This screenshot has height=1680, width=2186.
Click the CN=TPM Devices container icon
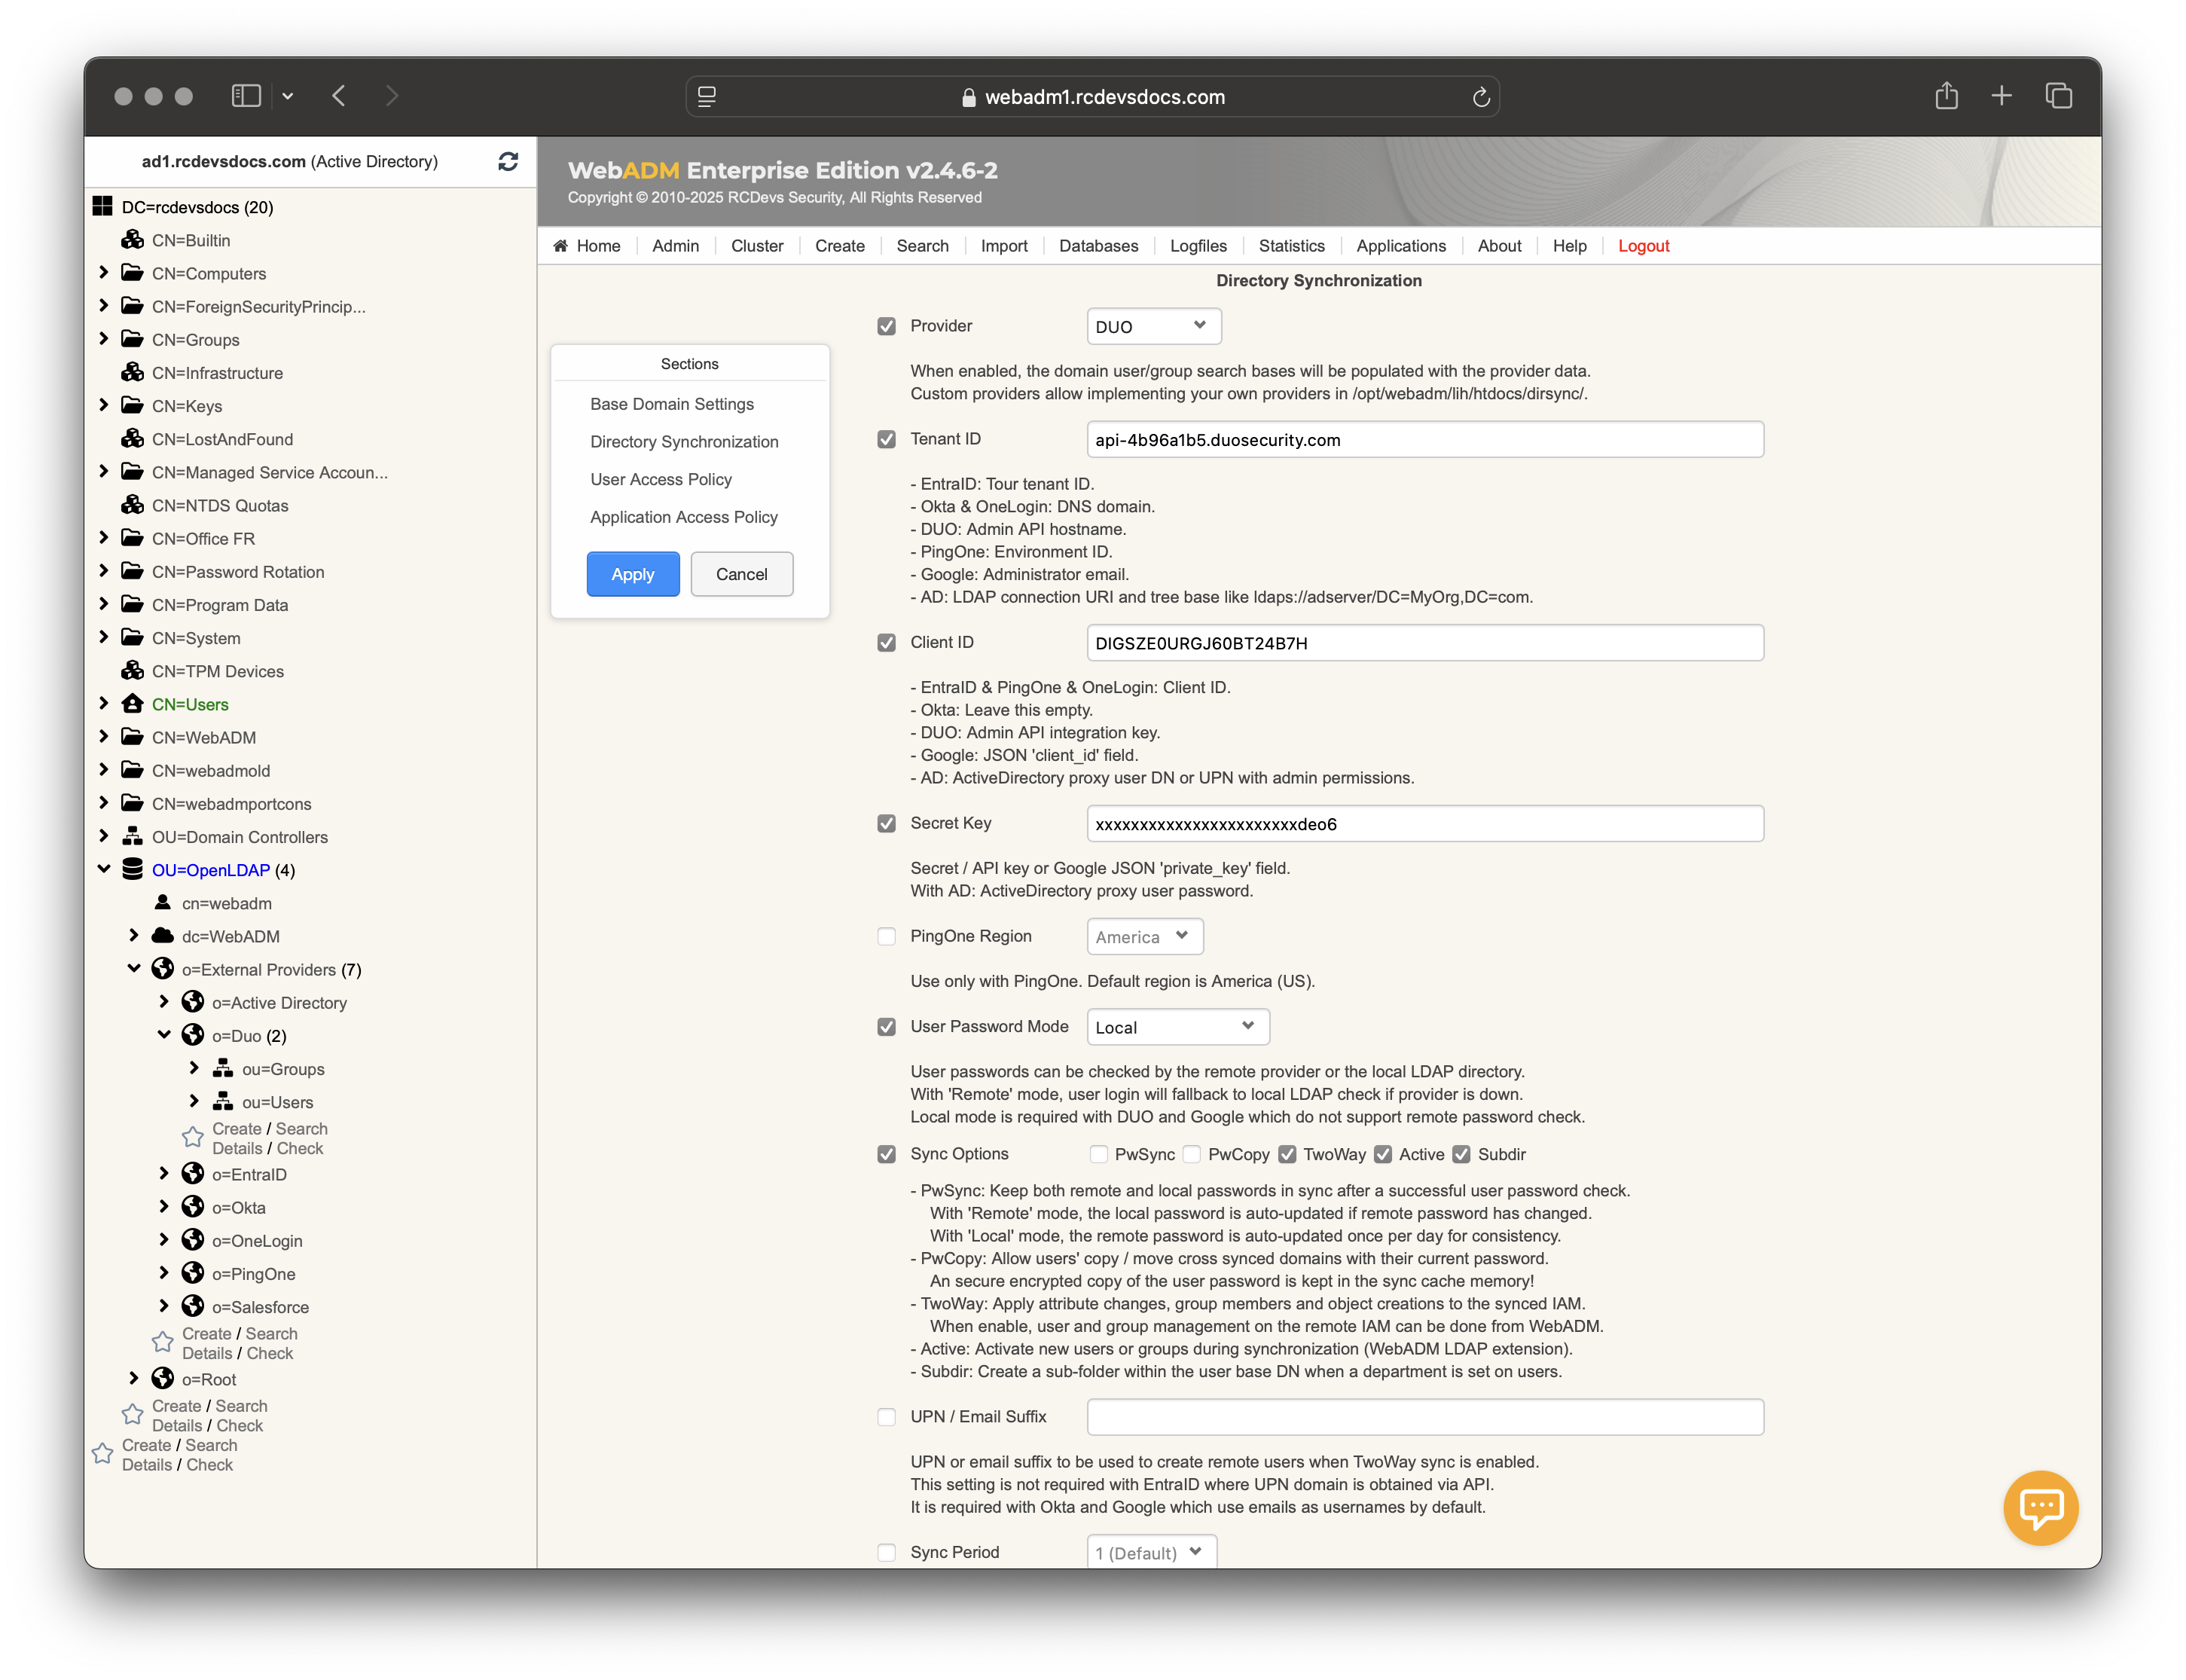132,671
